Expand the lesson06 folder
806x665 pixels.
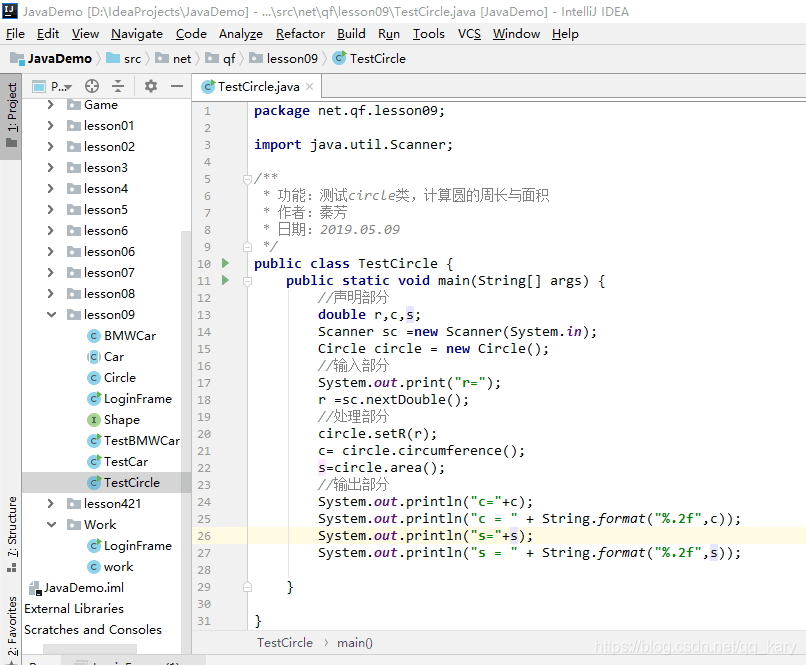50,252
